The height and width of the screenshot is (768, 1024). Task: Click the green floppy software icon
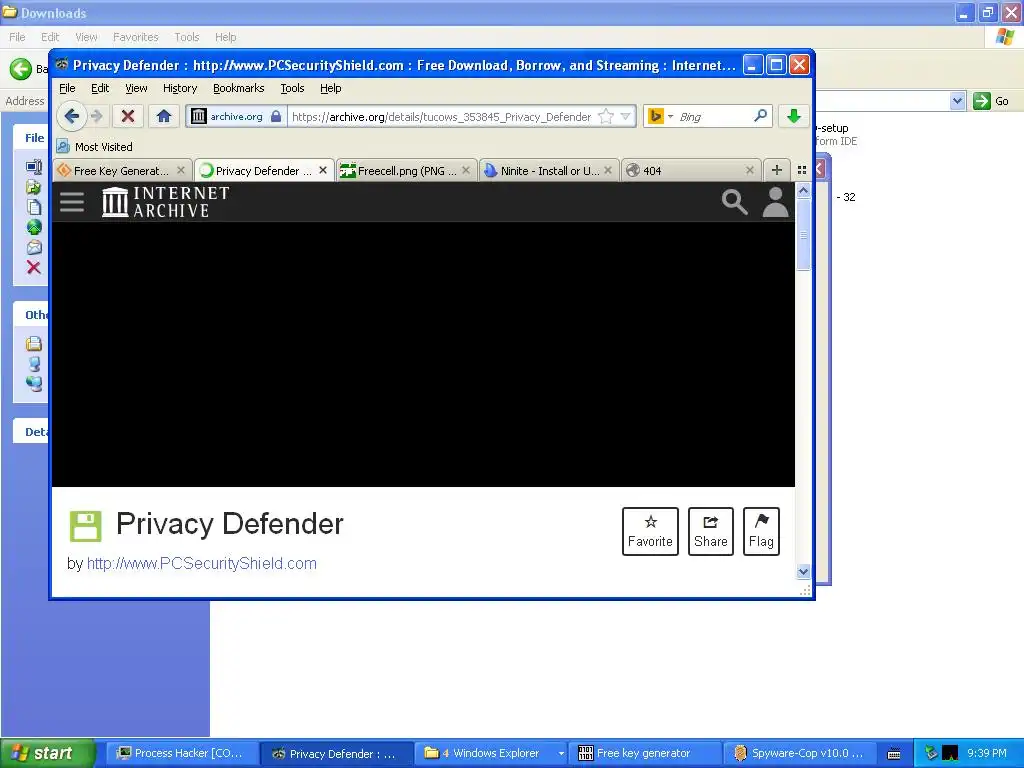coord(86,526)
